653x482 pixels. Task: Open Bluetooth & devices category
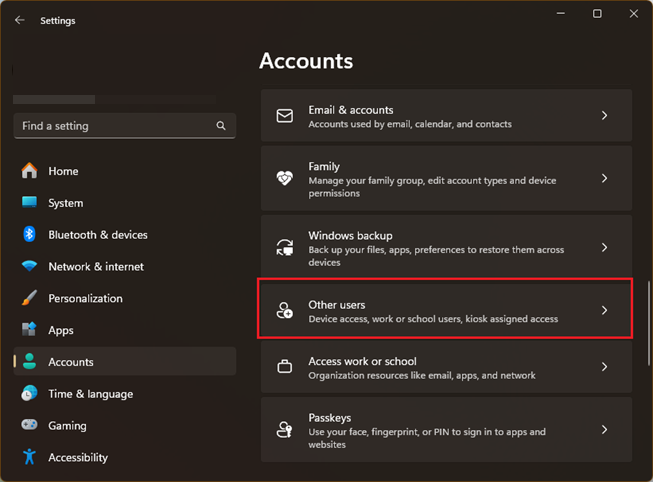click(125, 235)
